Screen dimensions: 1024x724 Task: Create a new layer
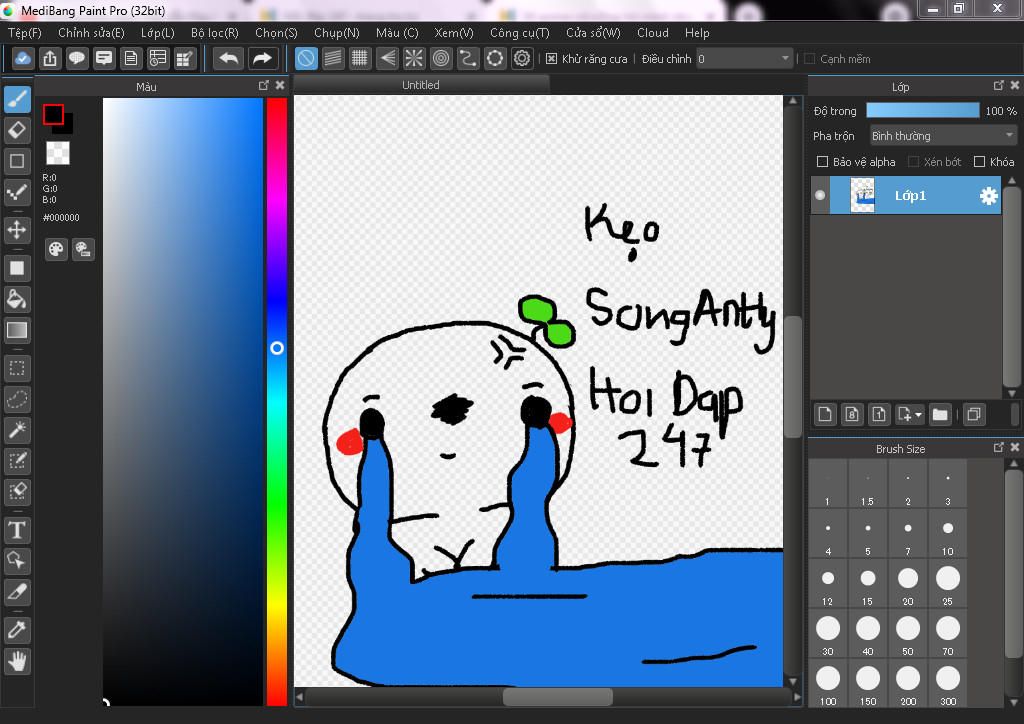(825, 415)
